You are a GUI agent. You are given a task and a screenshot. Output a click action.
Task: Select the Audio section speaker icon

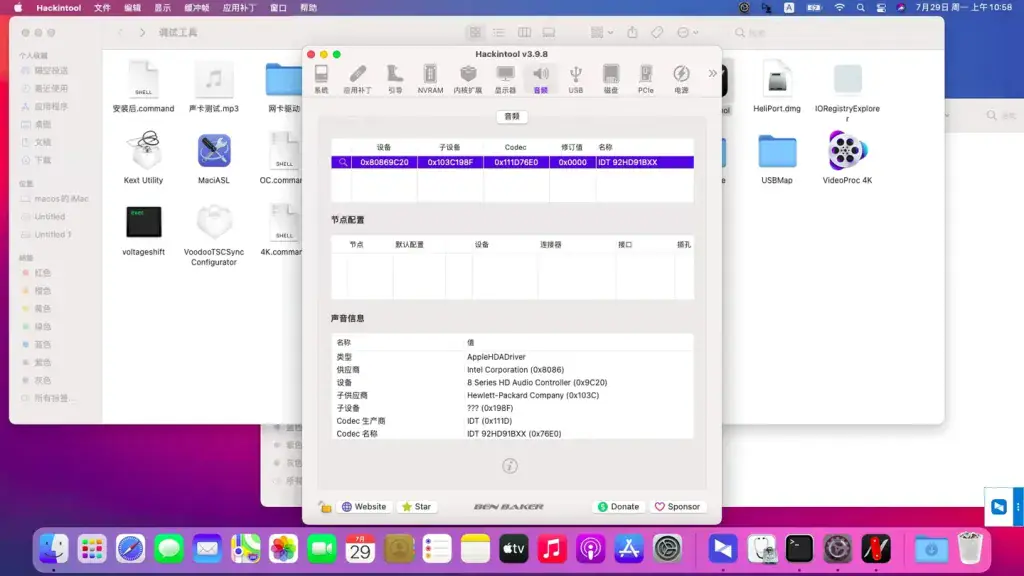pyautogui.click(x=541, y=80)
